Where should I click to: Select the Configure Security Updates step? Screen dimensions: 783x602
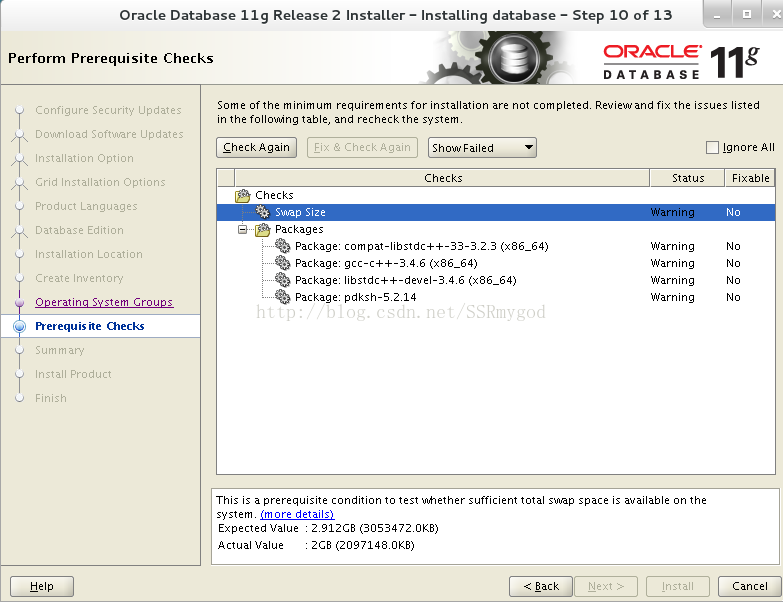(x=108, y=110)
